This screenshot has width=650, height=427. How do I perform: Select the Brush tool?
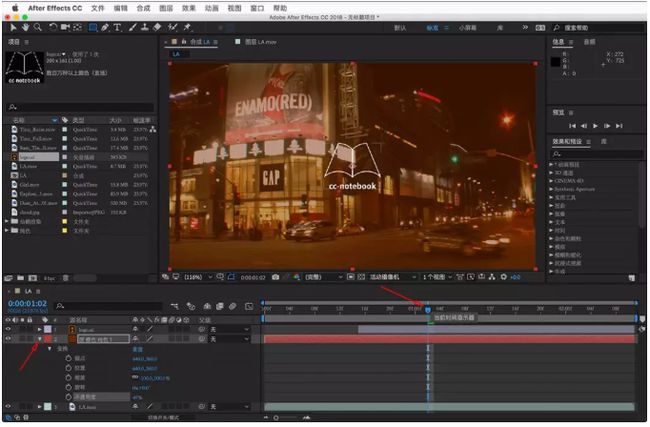point(133,27)
